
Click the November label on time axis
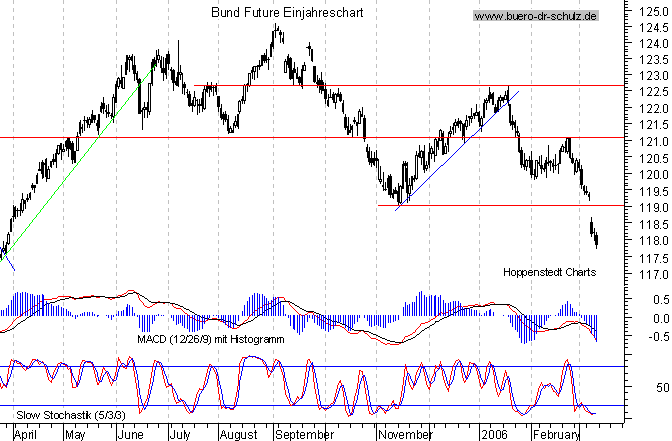(405, 435)
